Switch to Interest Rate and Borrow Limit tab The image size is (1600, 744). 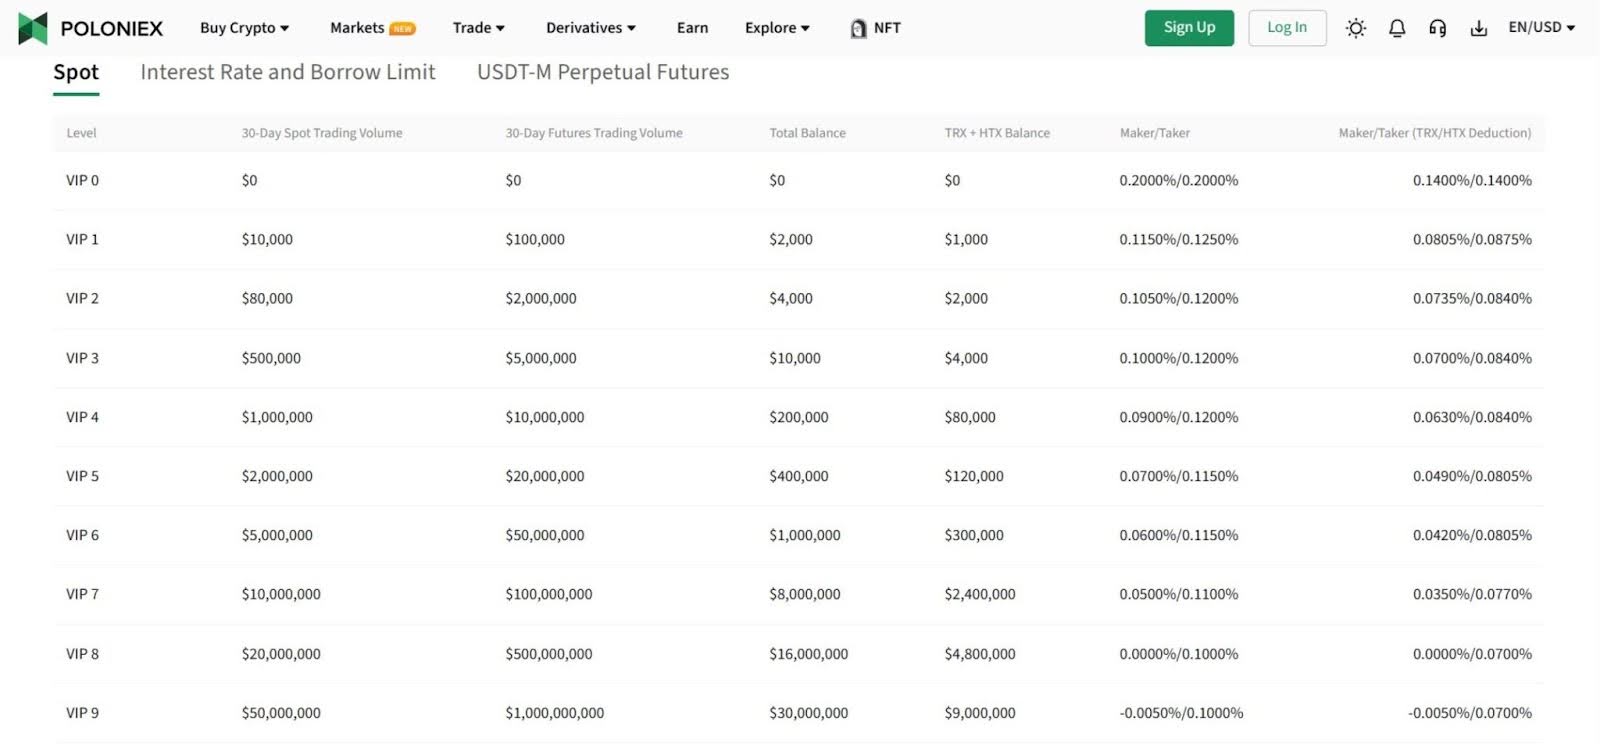(288, 72)
